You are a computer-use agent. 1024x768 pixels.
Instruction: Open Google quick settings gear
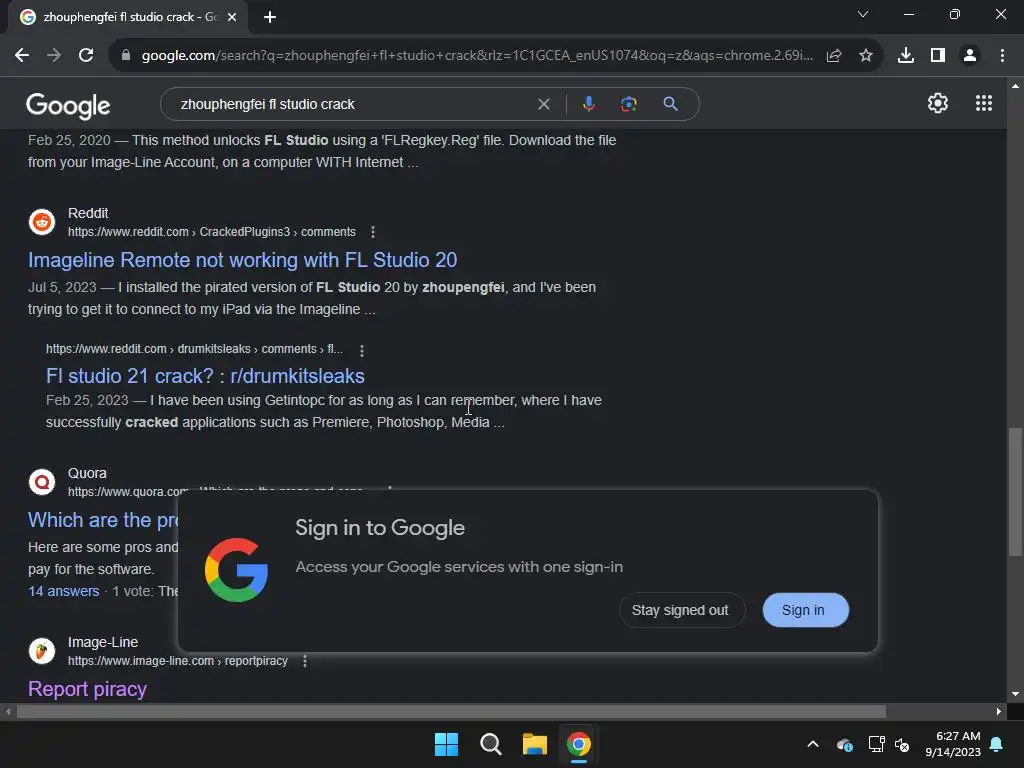pos(938,103)
